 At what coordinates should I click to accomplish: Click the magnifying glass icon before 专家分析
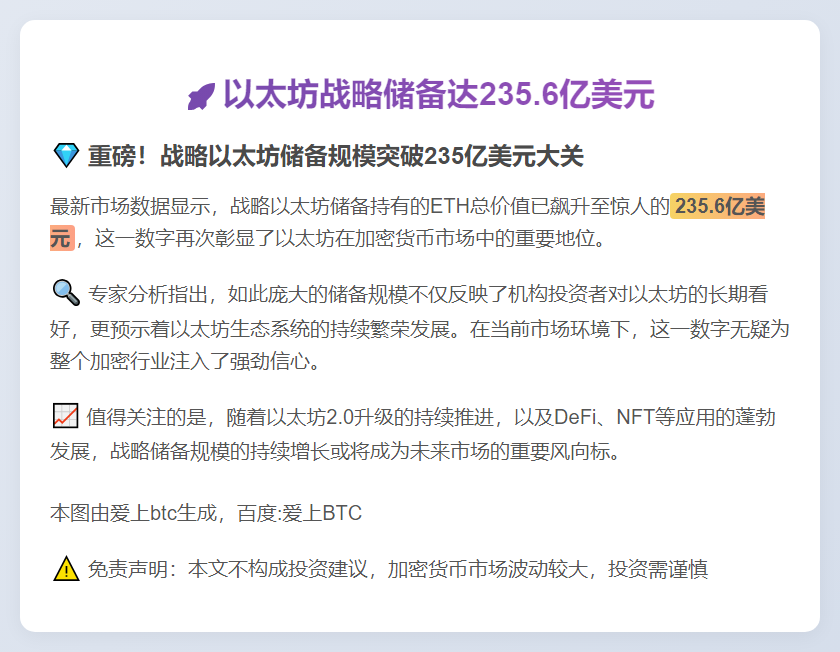tap(65, 293)
